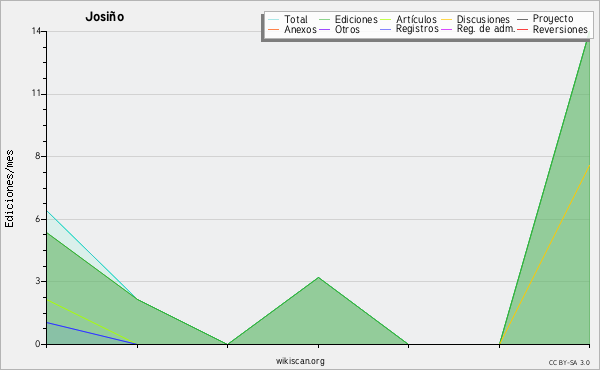Click the 'Artículos' legend label
600x370 pixels.
pos(416,19)
